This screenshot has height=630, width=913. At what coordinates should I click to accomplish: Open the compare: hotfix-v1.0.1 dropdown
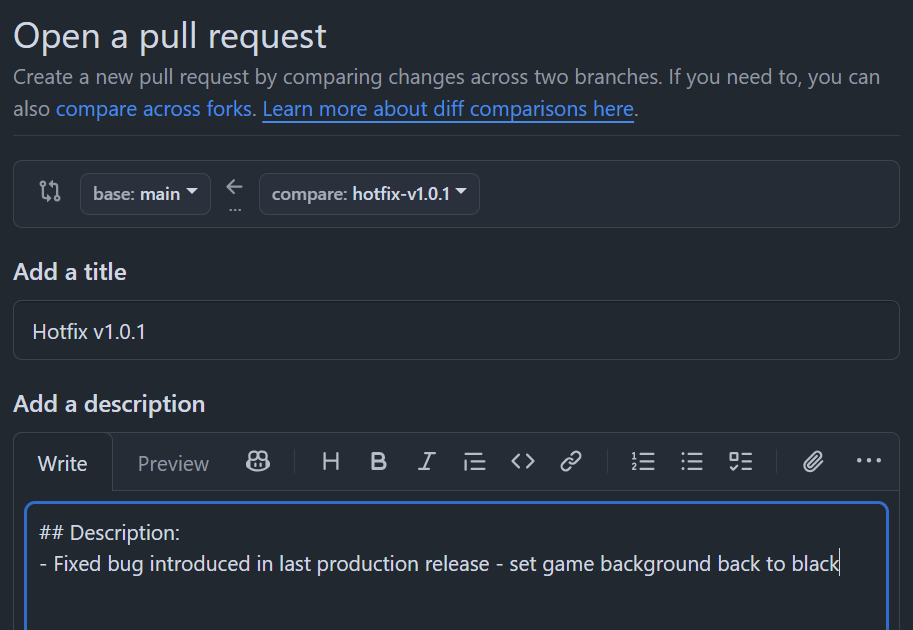pyautogui.click(x=369, y=194)
